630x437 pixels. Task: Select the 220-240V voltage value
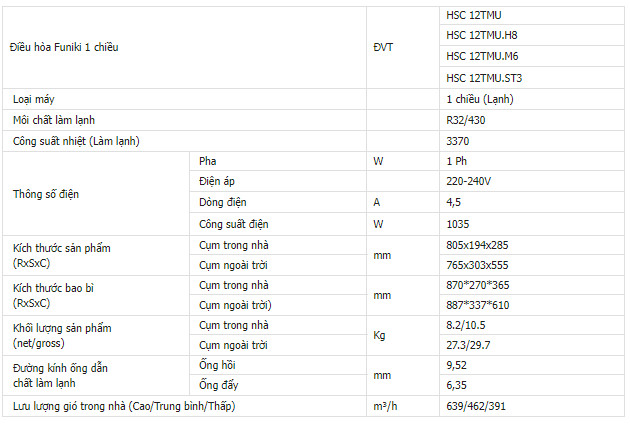[468, 182]
